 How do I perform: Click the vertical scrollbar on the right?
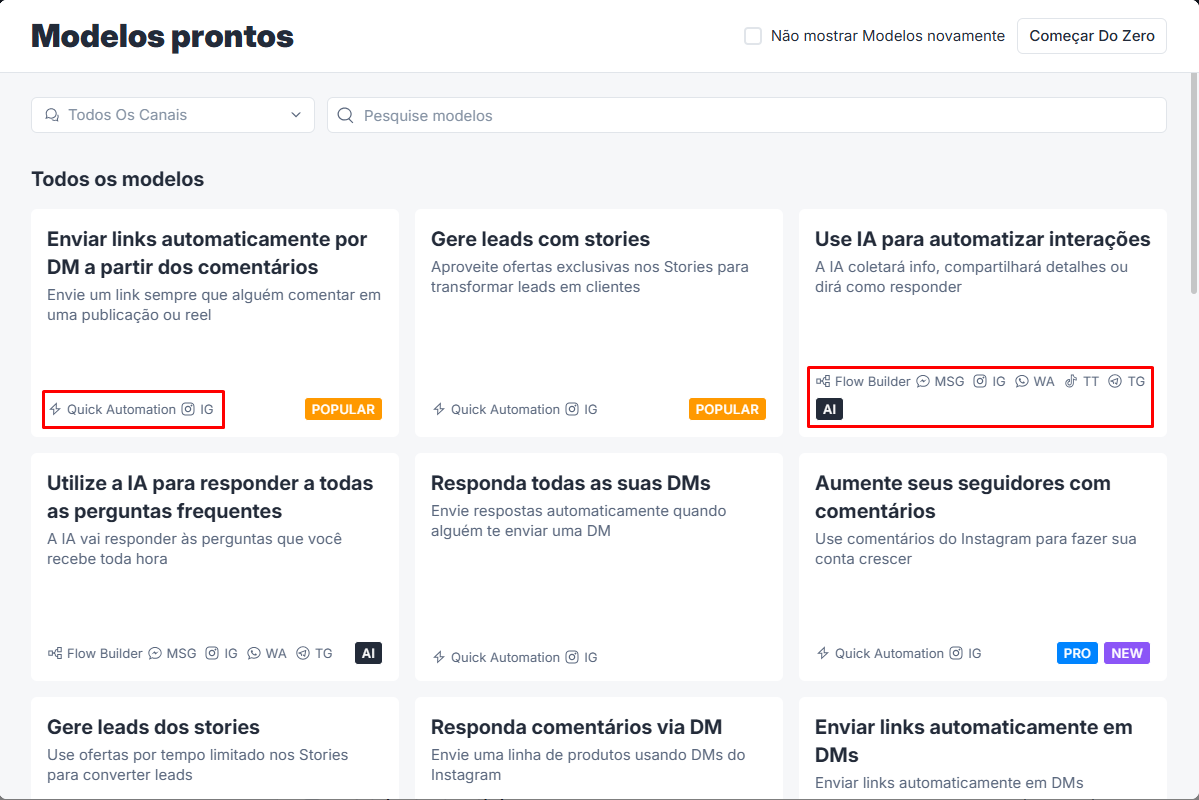click(1194, 184)
